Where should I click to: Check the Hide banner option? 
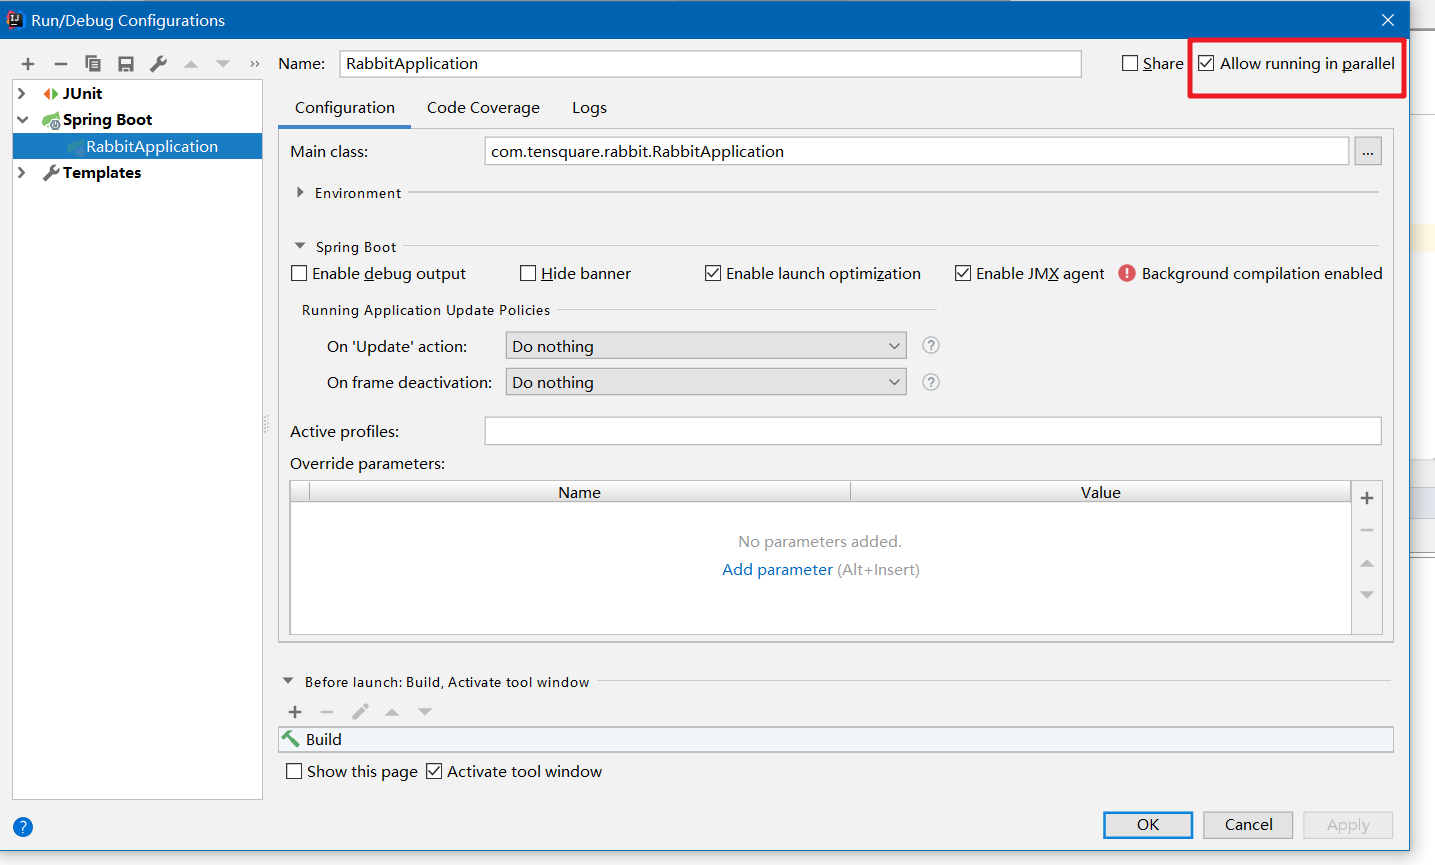[528, 273]
